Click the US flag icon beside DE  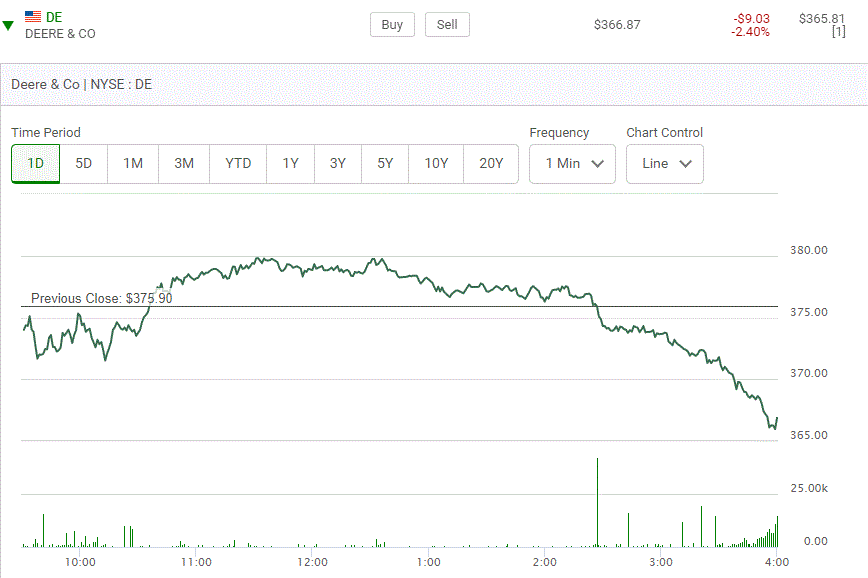click(33, 17)
